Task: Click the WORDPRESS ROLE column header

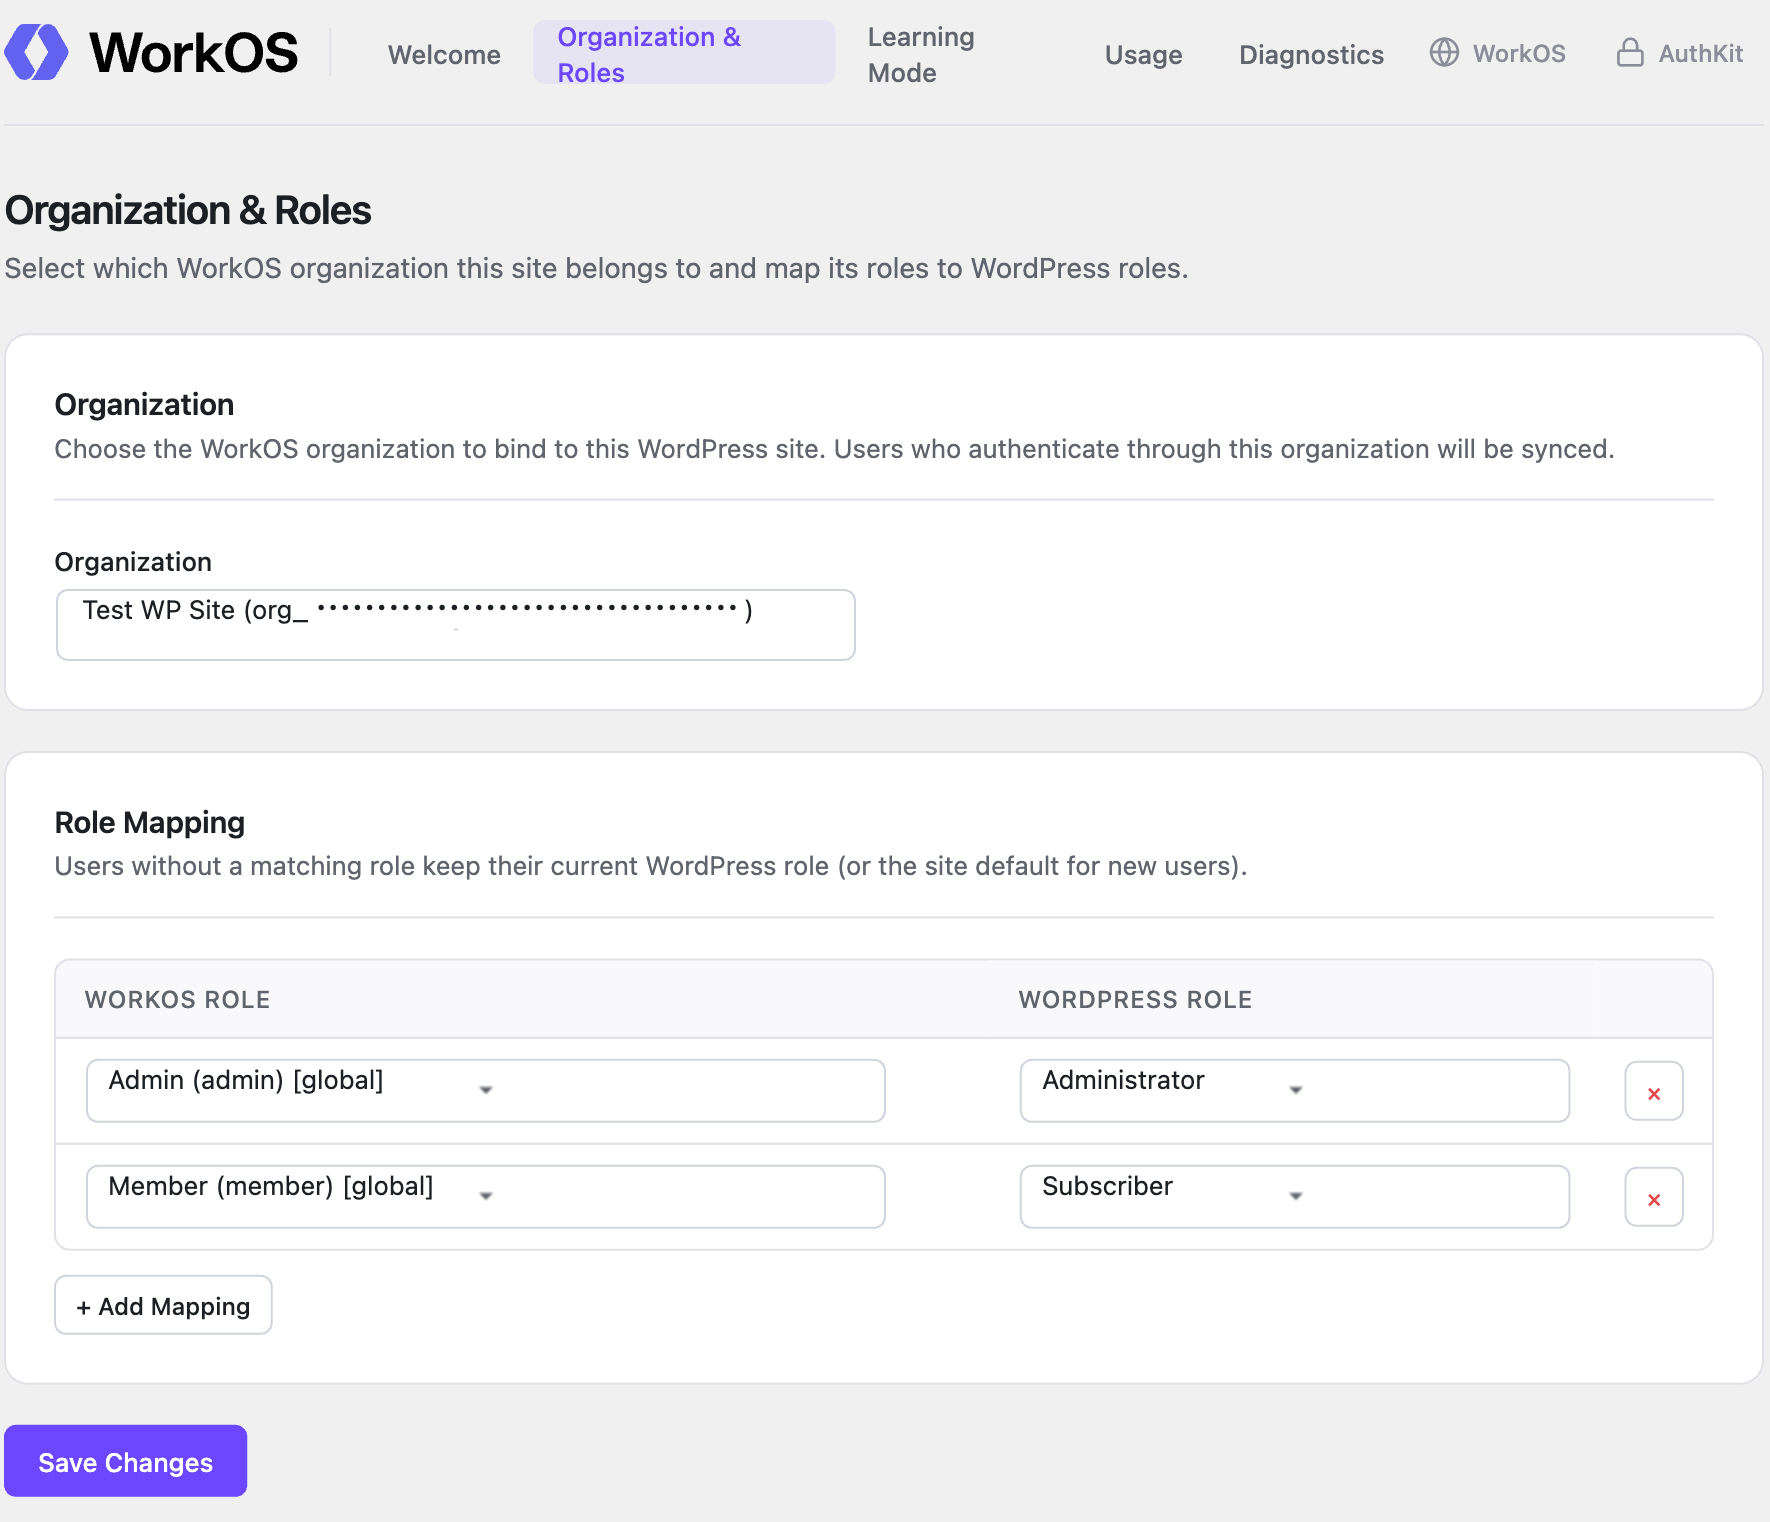Action: tap(1135, 1000)
